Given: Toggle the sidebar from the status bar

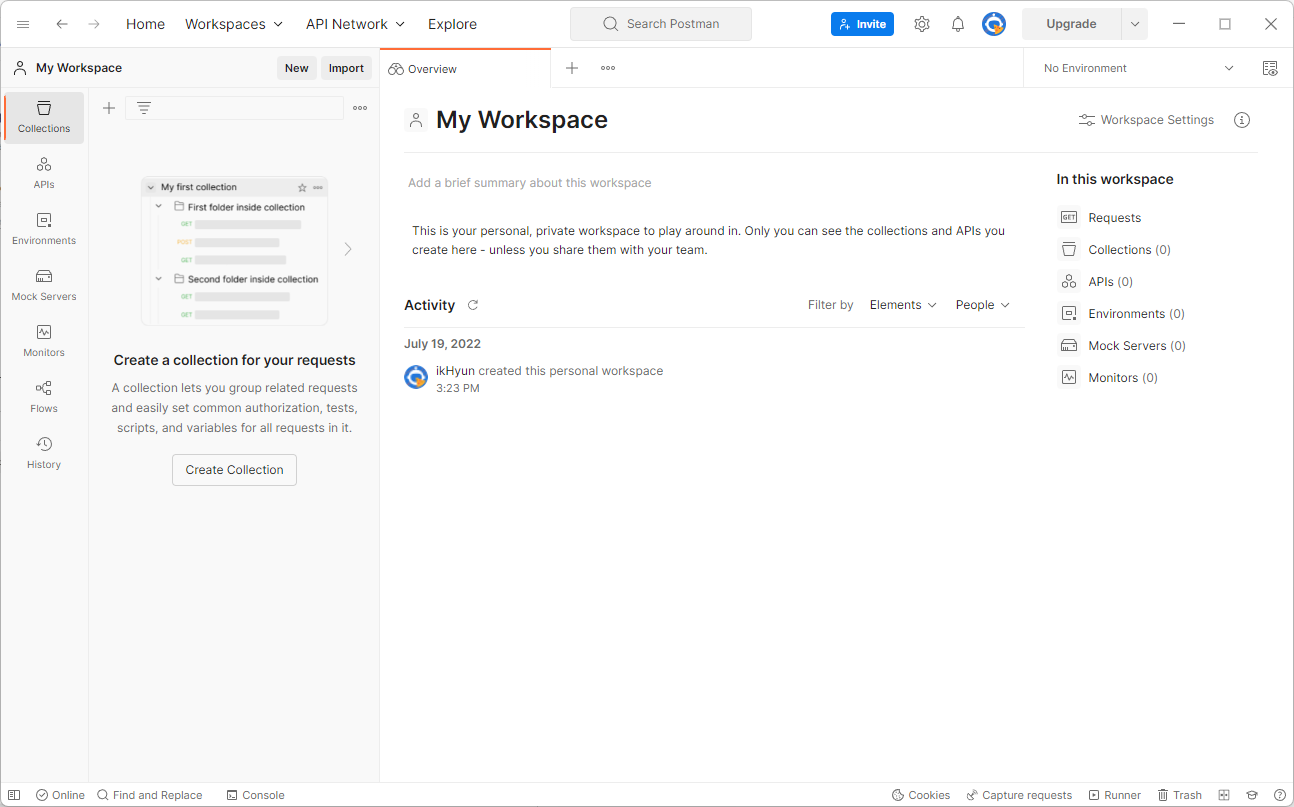Looking at the screenshot, I should coord(14,795).
